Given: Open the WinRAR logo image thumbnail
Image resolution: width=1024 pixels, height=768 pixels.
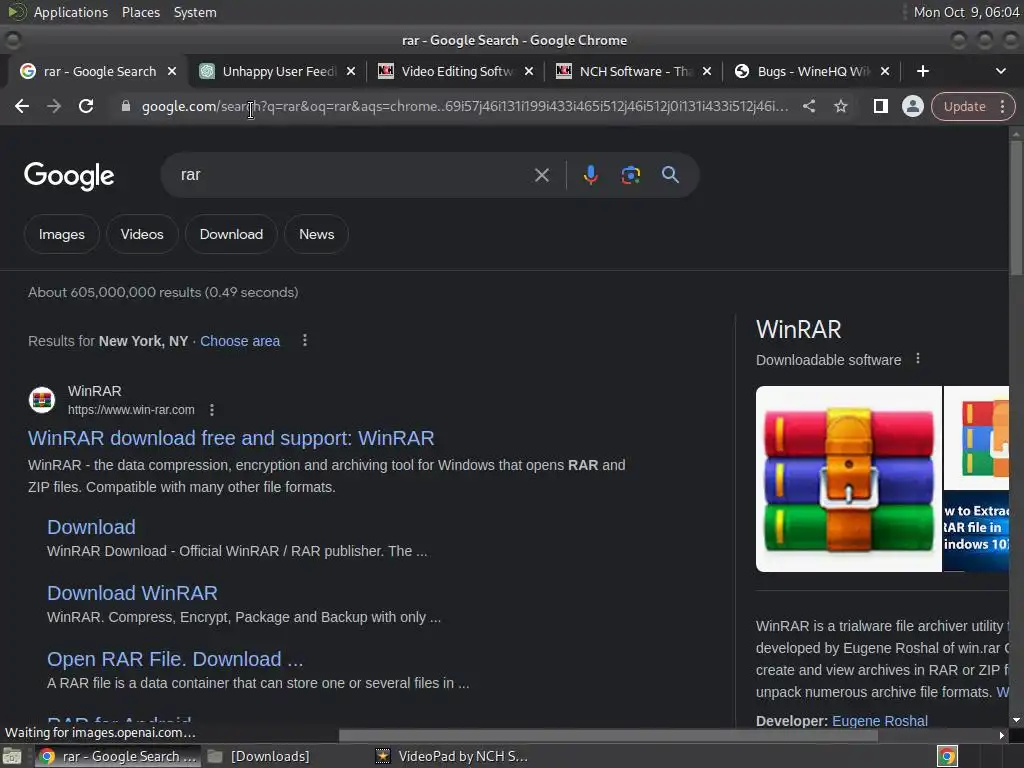Looking at the screenshot, I should 848,479.
